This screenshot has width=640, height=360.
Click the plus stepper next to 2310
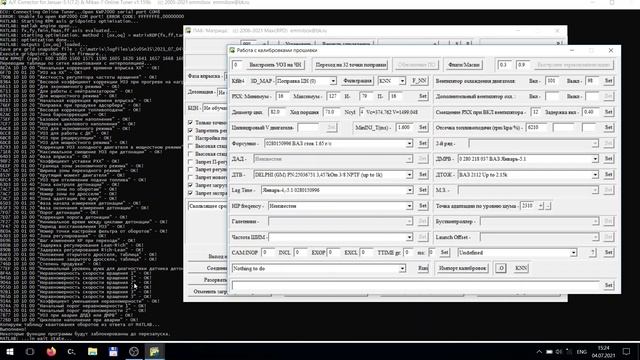[x=541, y=206]
